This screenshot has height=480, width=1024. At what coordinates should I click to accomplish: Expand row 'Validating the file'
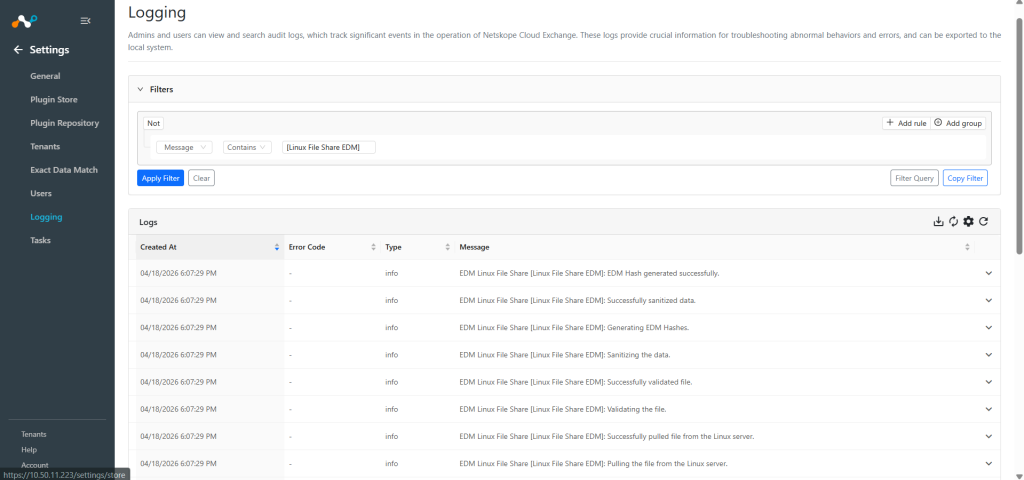click(x=988, y=409)
